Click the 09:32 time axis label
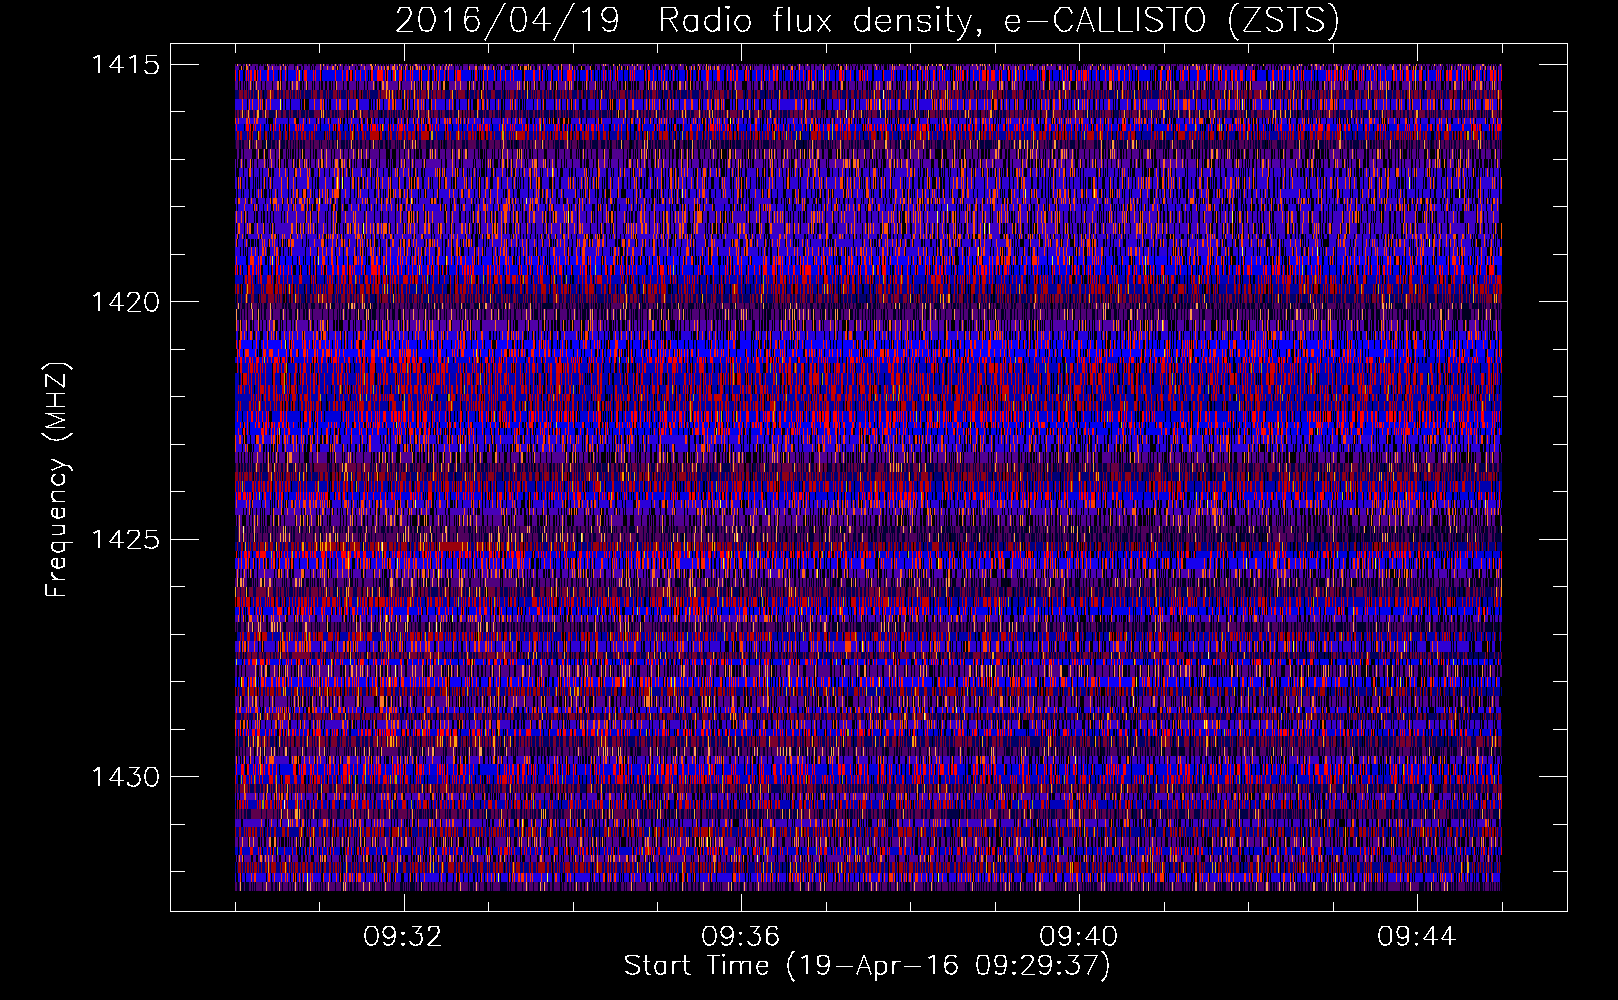1618x1000 pixels. click(x=403, y=937)
